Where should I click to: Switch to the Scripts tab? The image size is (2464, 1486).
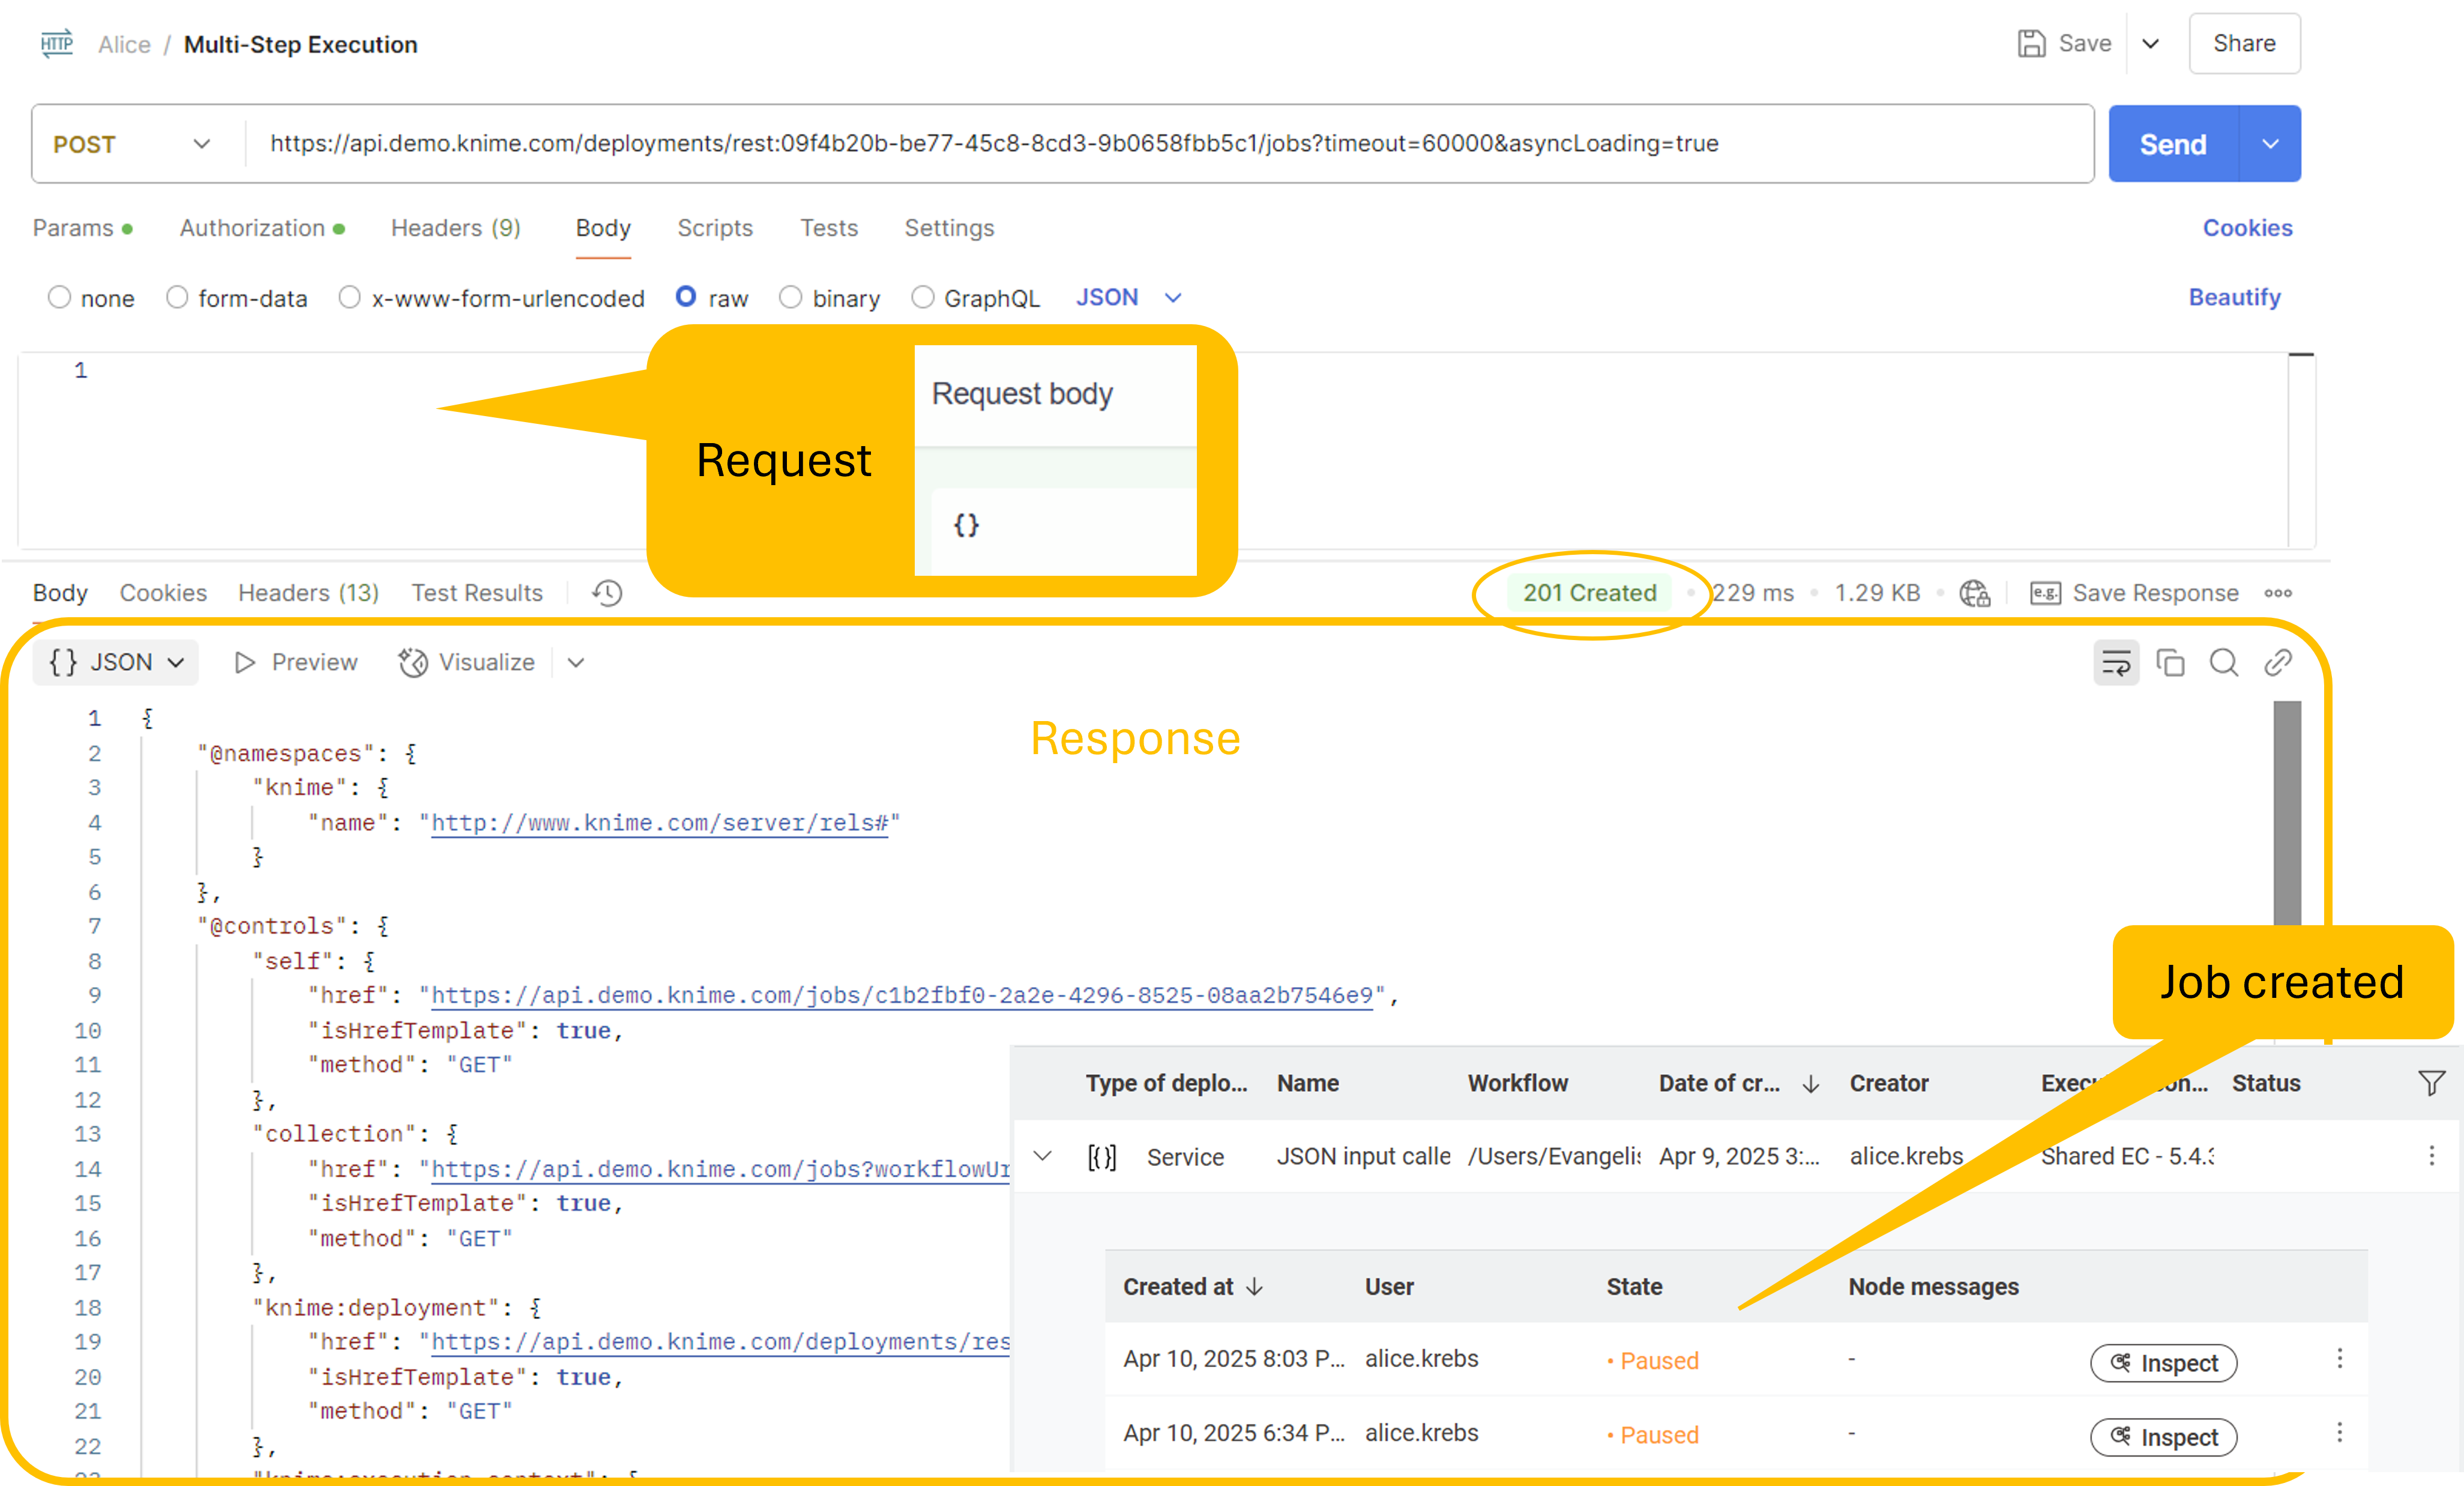(715, 228)
